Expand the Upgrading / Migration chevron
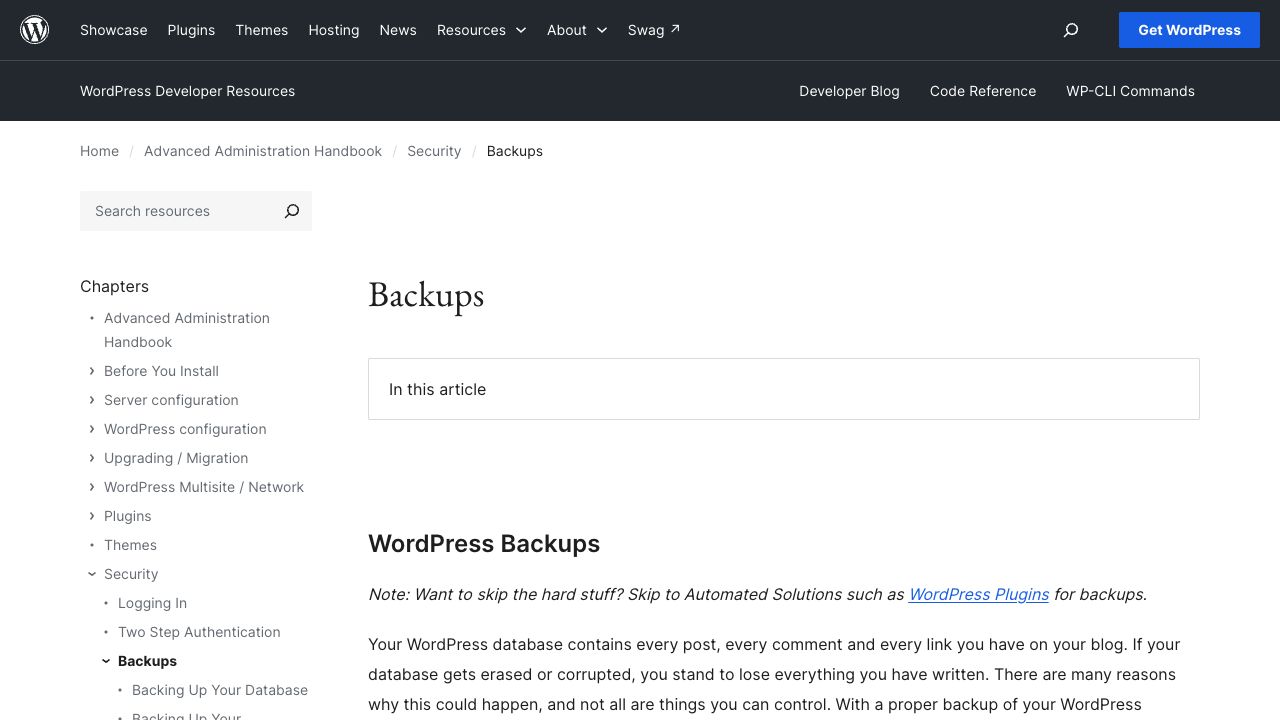1280x720 pixels. [x=92, y=458]
